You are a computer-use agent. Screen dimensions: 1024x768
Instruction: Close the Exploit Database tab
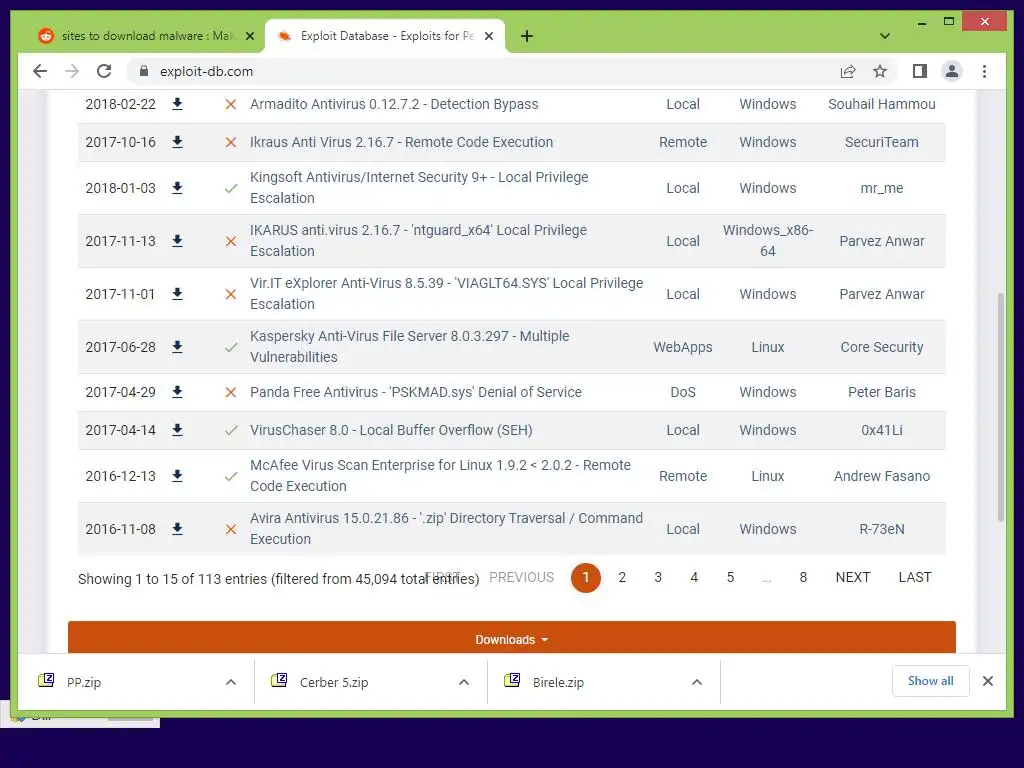488,36
